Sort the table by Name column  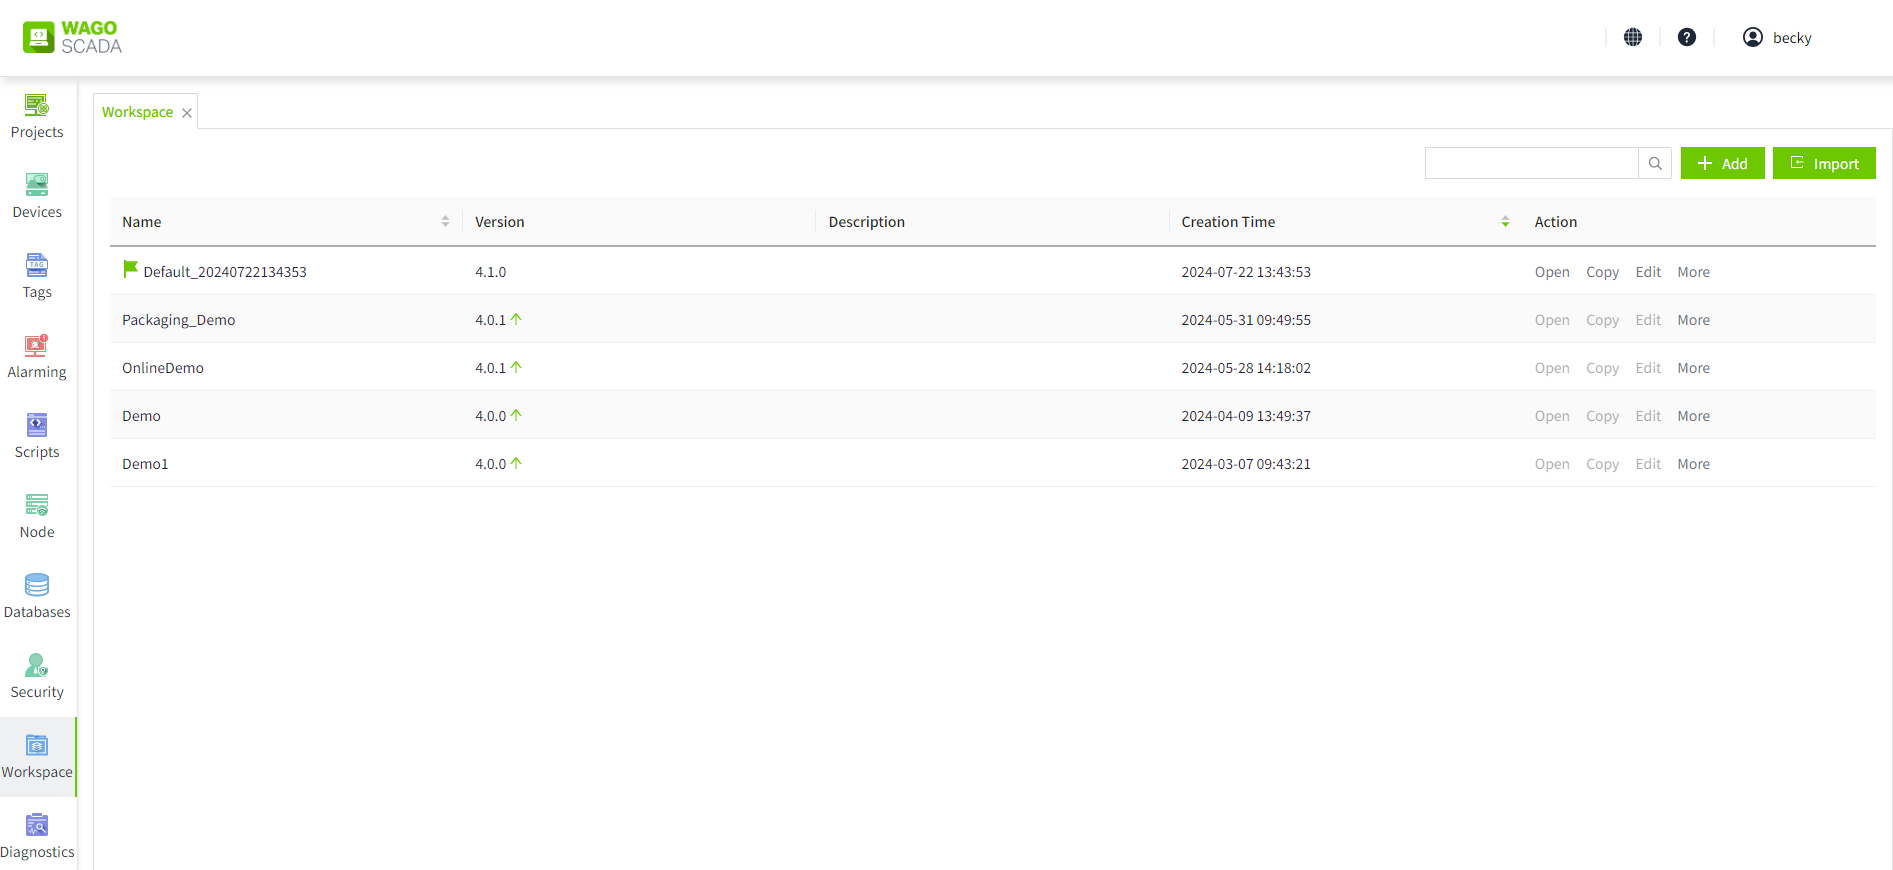click(445, 222)
